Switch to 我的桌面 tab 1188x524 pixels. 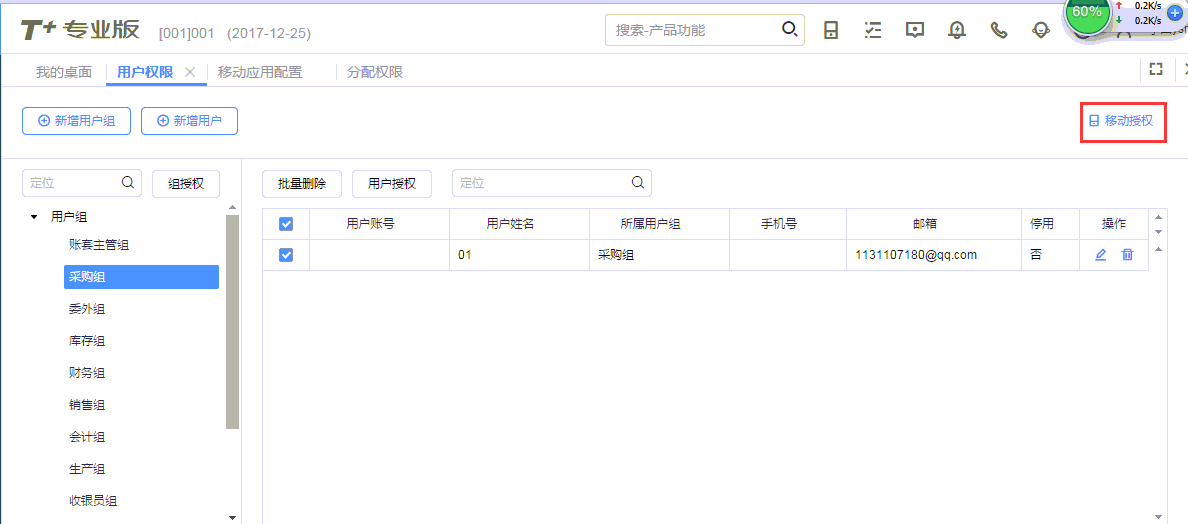tap(64, 73)
